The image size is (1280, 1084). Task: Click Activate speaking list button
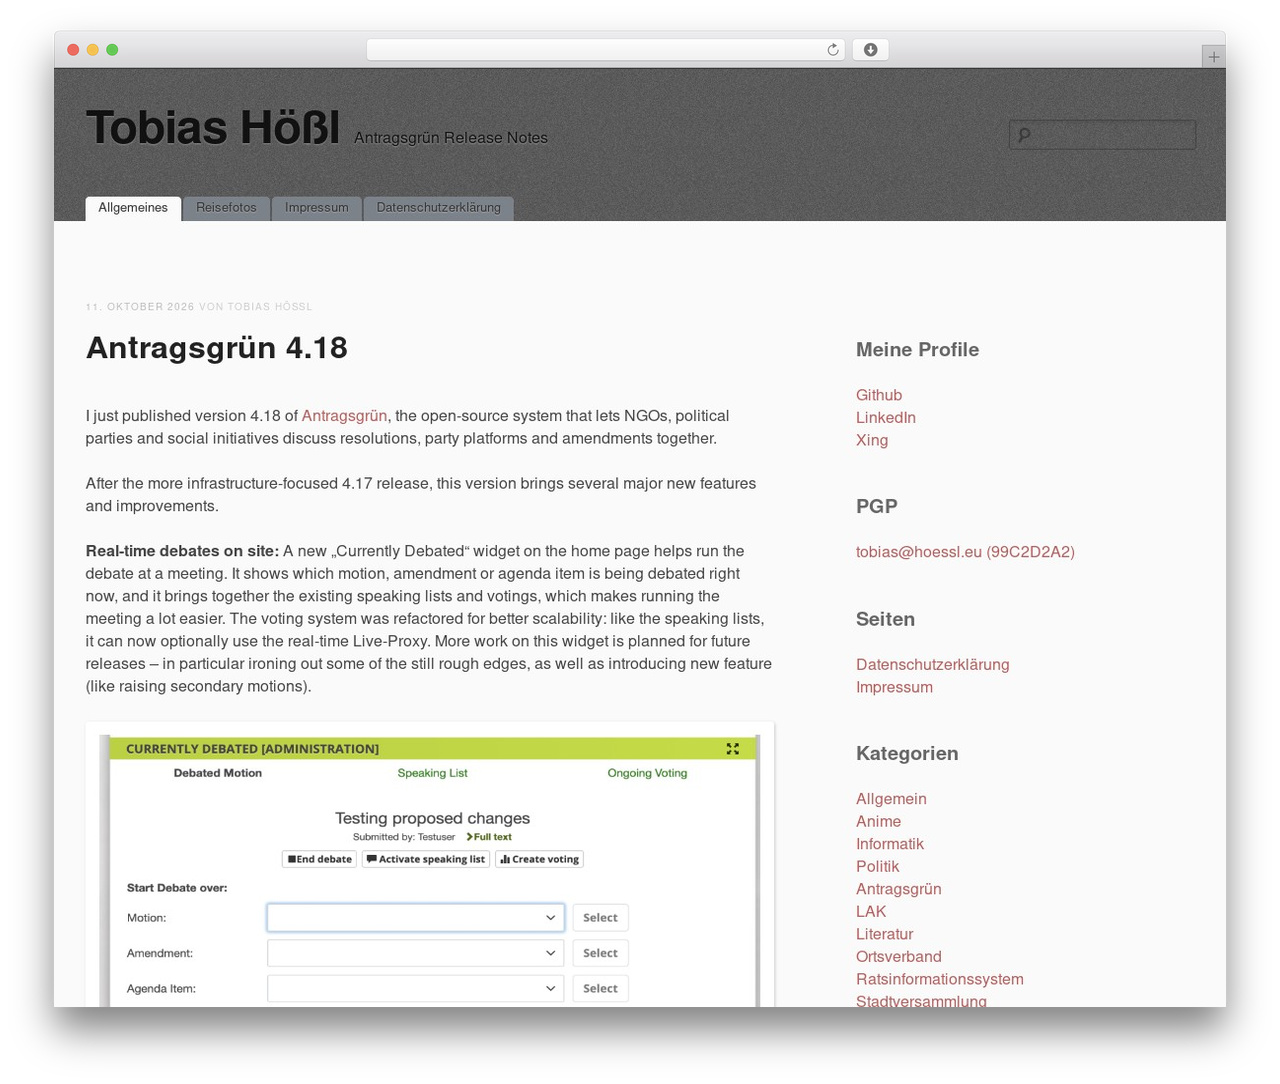click(x=425, y=859)
